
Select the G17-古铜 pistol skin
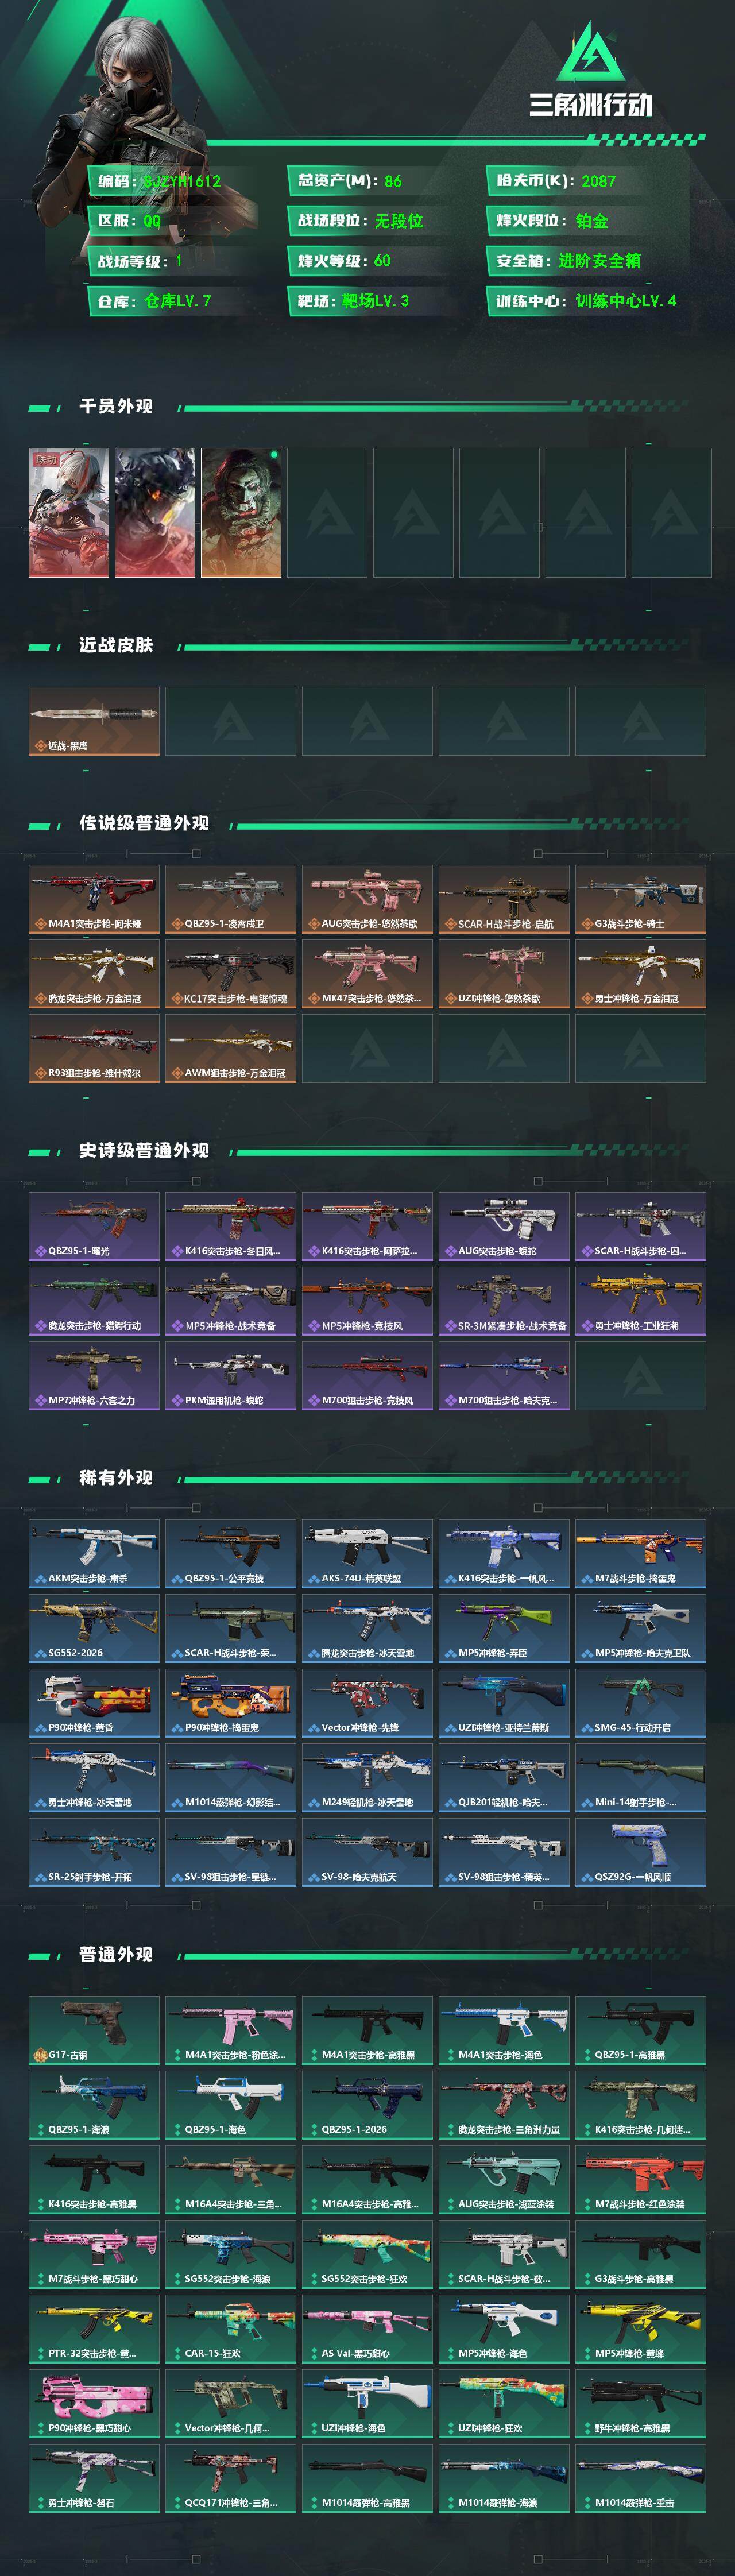(94, 2030)
